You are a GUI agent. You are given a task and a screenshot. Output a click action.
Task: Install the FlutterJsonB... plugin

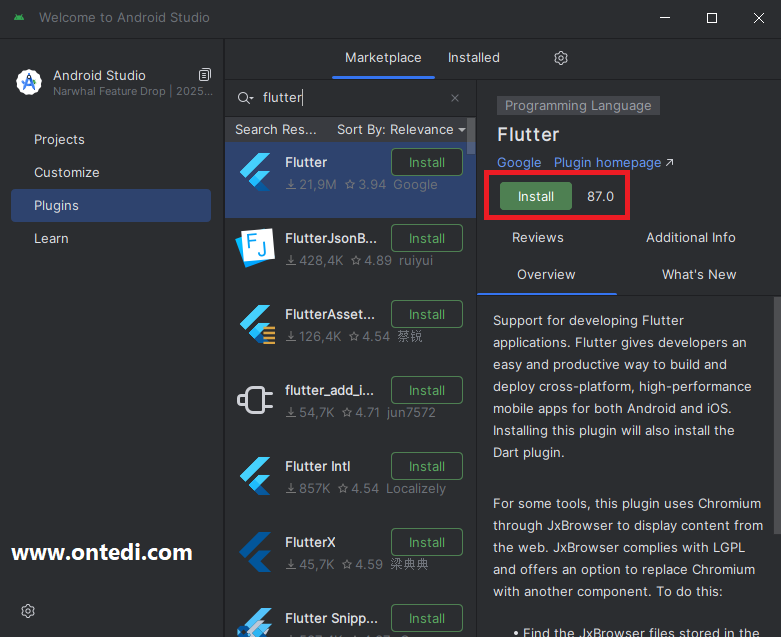427,239
